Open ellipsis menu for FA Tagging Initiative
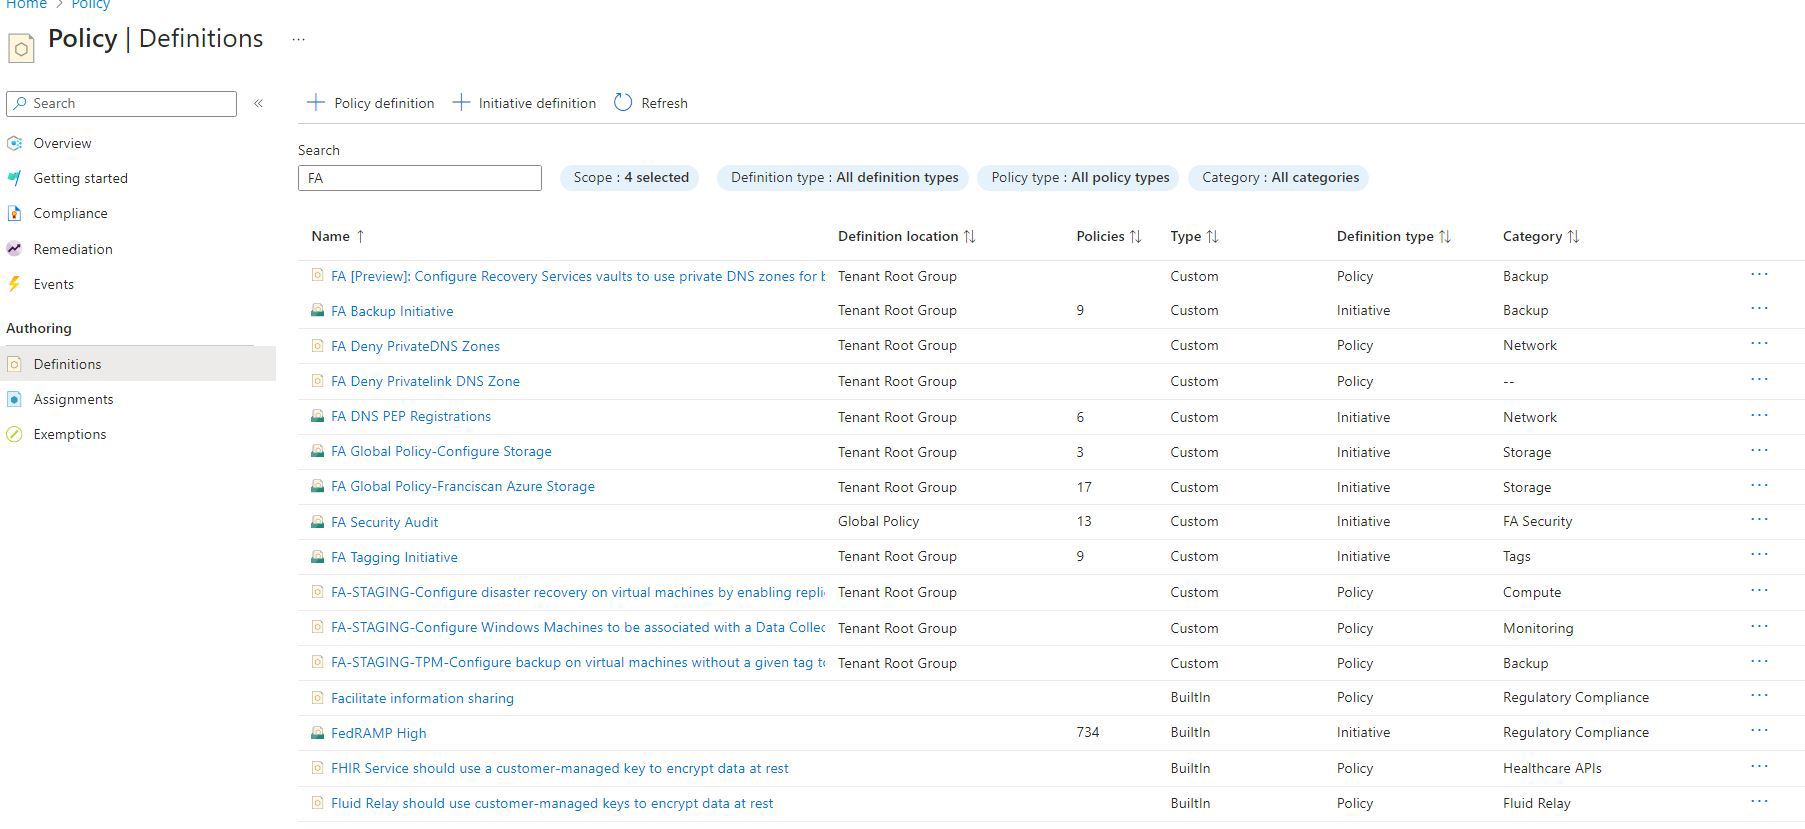Screen dimensions: 1805x829 1759,555
